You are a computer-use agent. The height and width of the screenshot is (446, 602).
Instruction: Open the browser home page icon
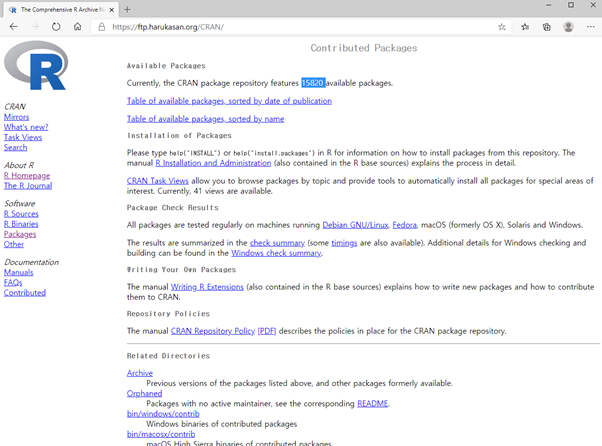[x=78, y=27]
